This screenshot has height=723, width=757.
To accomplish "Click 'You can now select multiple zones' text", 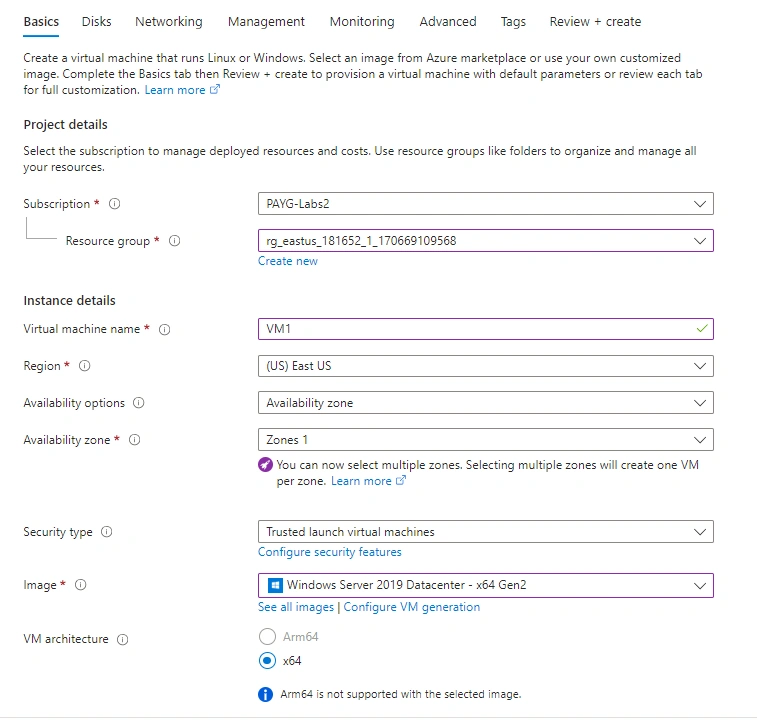I will [x=487, y=473].
